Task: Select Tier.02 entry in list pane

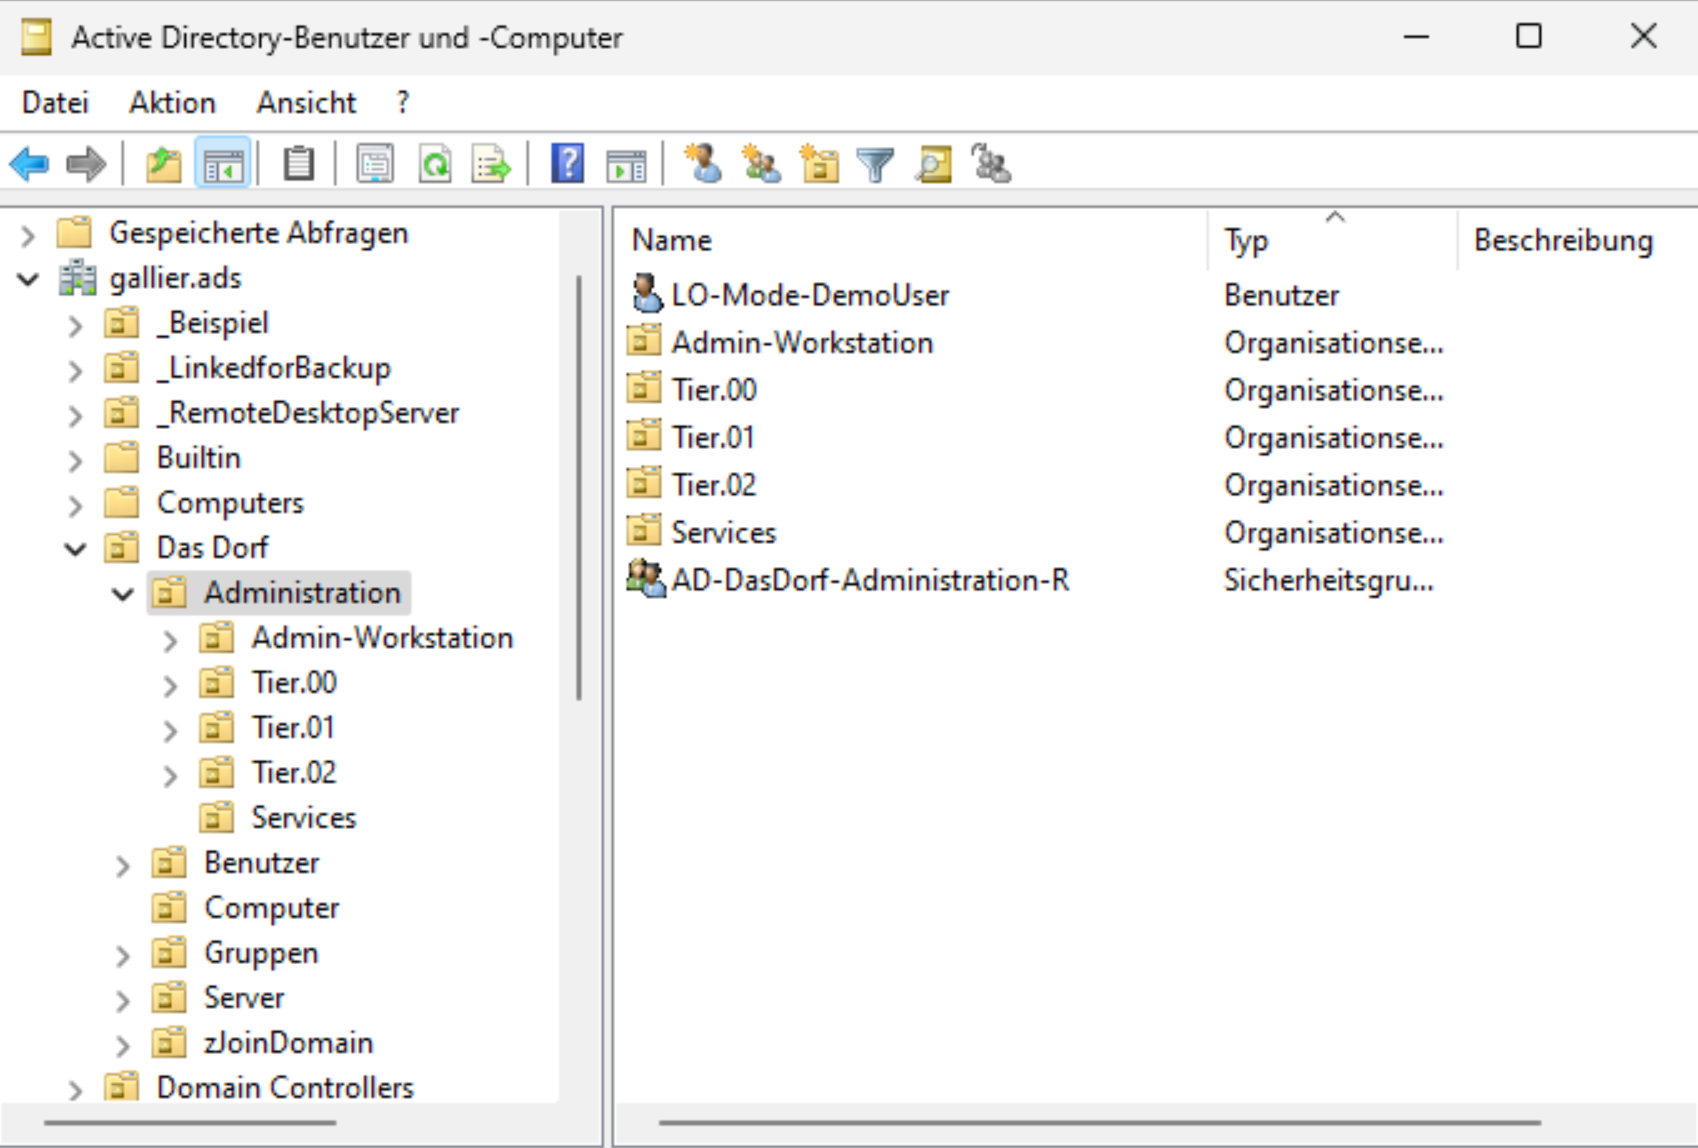Action: 714,484
